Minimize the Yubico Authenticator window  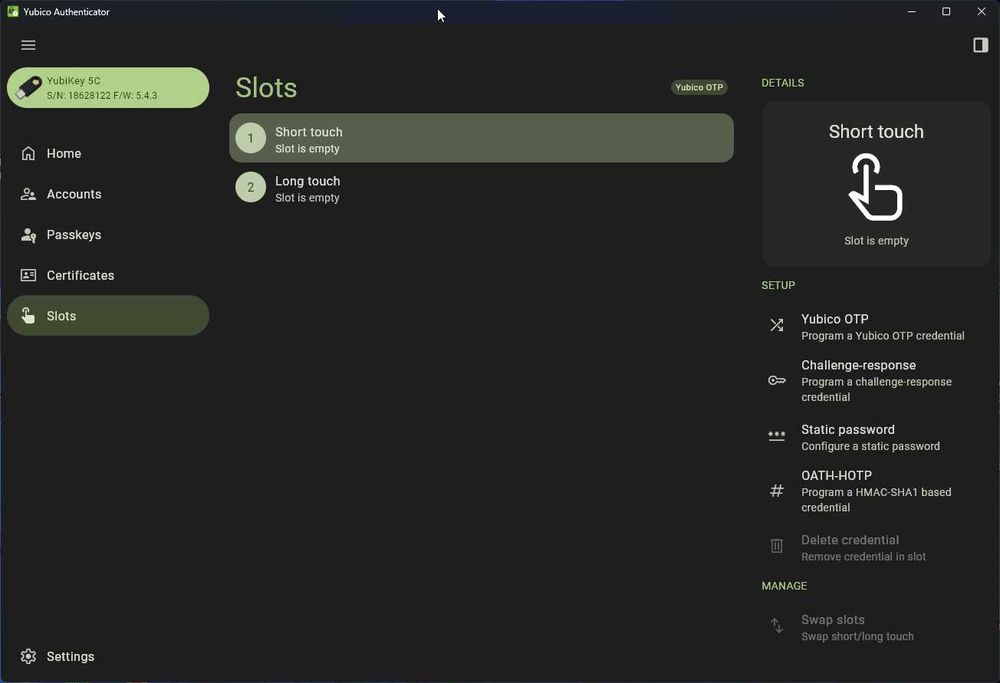tap(911, 11)
